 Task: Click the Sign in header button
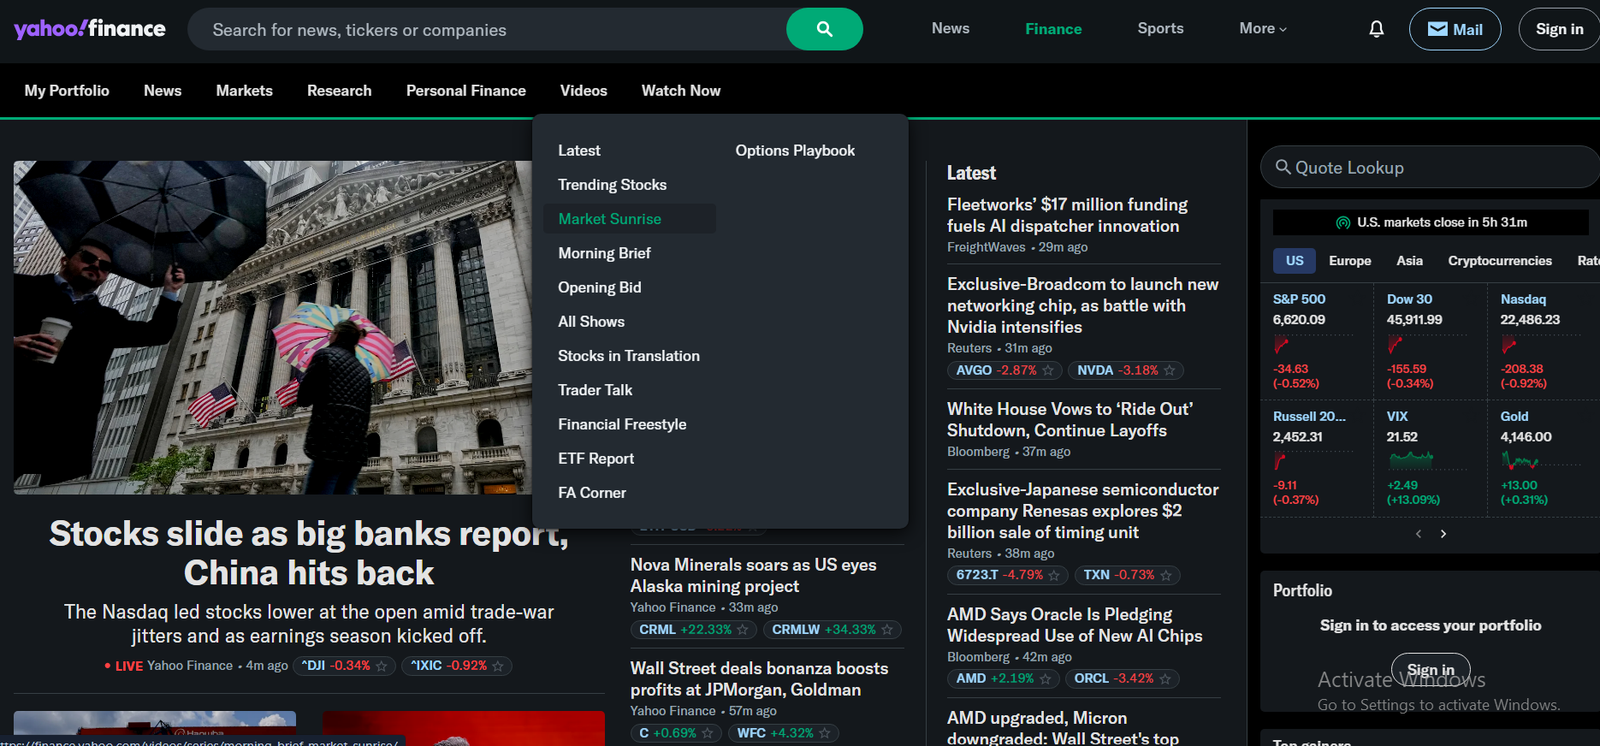[1559, 29]
